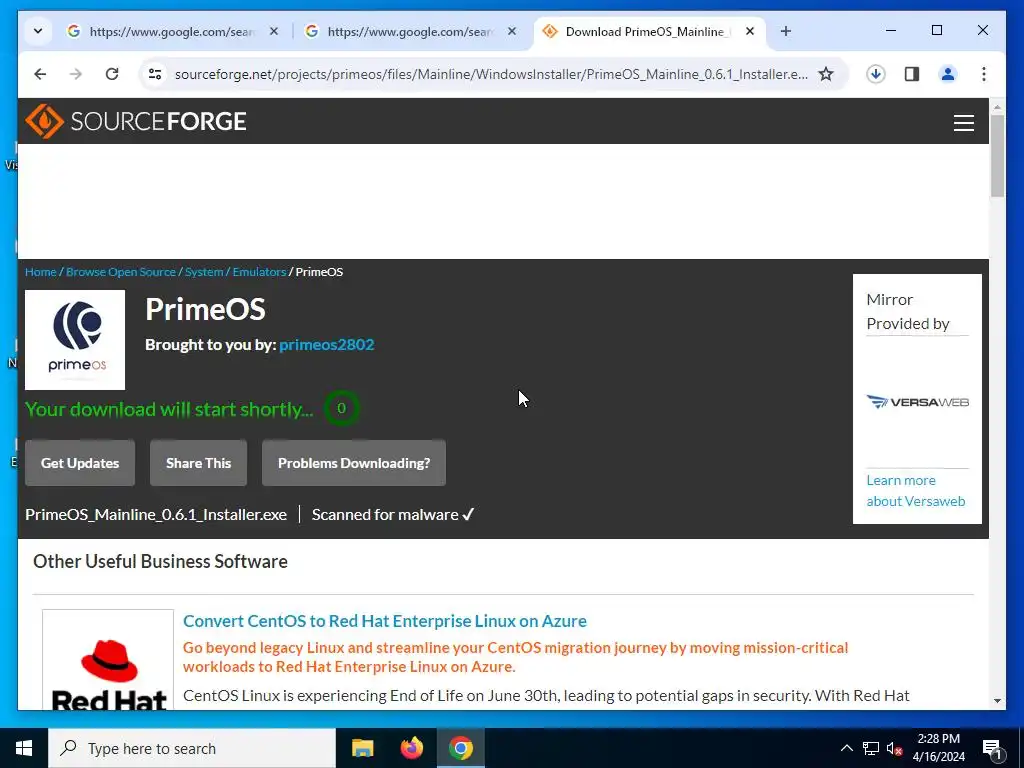Screen dimensions: 1024x768
Task: Click the Share This button
Action: [199, 463]
